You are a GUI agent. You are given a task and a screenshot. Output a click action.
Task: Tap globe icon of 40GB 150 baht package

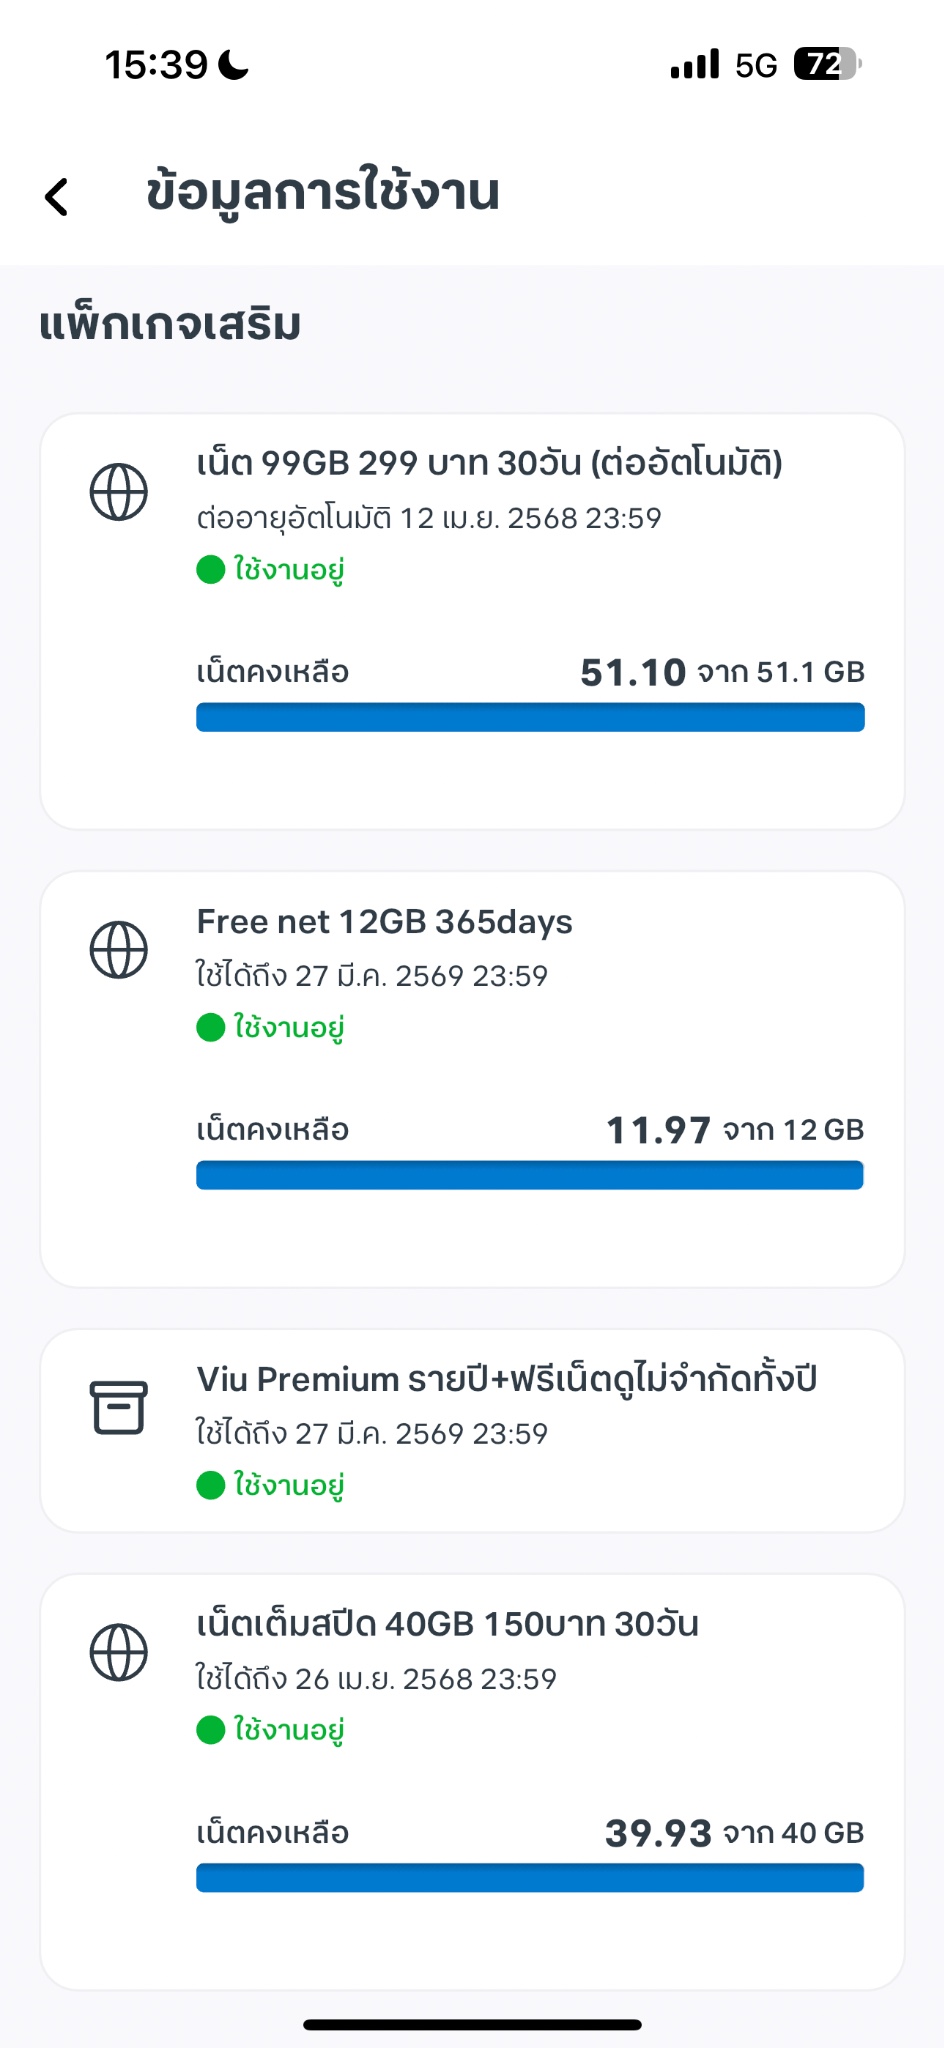coord(119,1652)
